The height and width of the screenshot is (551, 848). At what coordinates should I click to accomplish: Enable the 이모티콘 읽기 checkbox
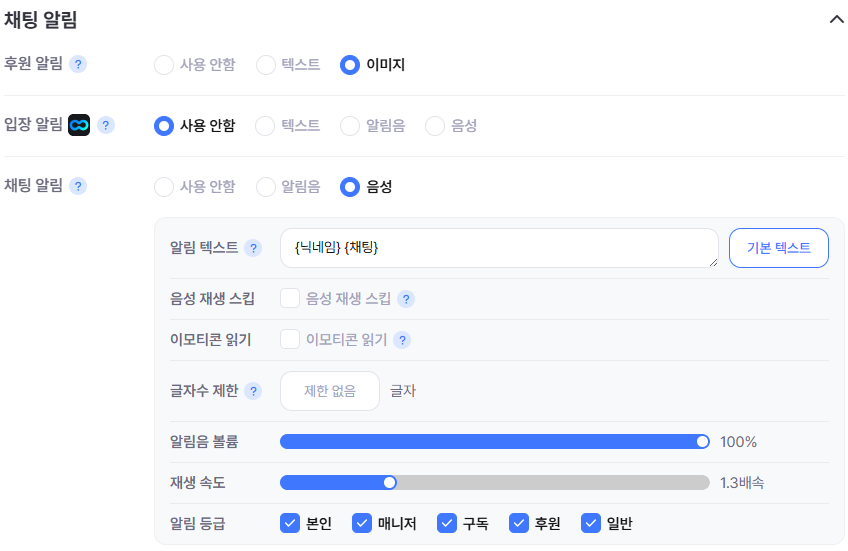290,339
